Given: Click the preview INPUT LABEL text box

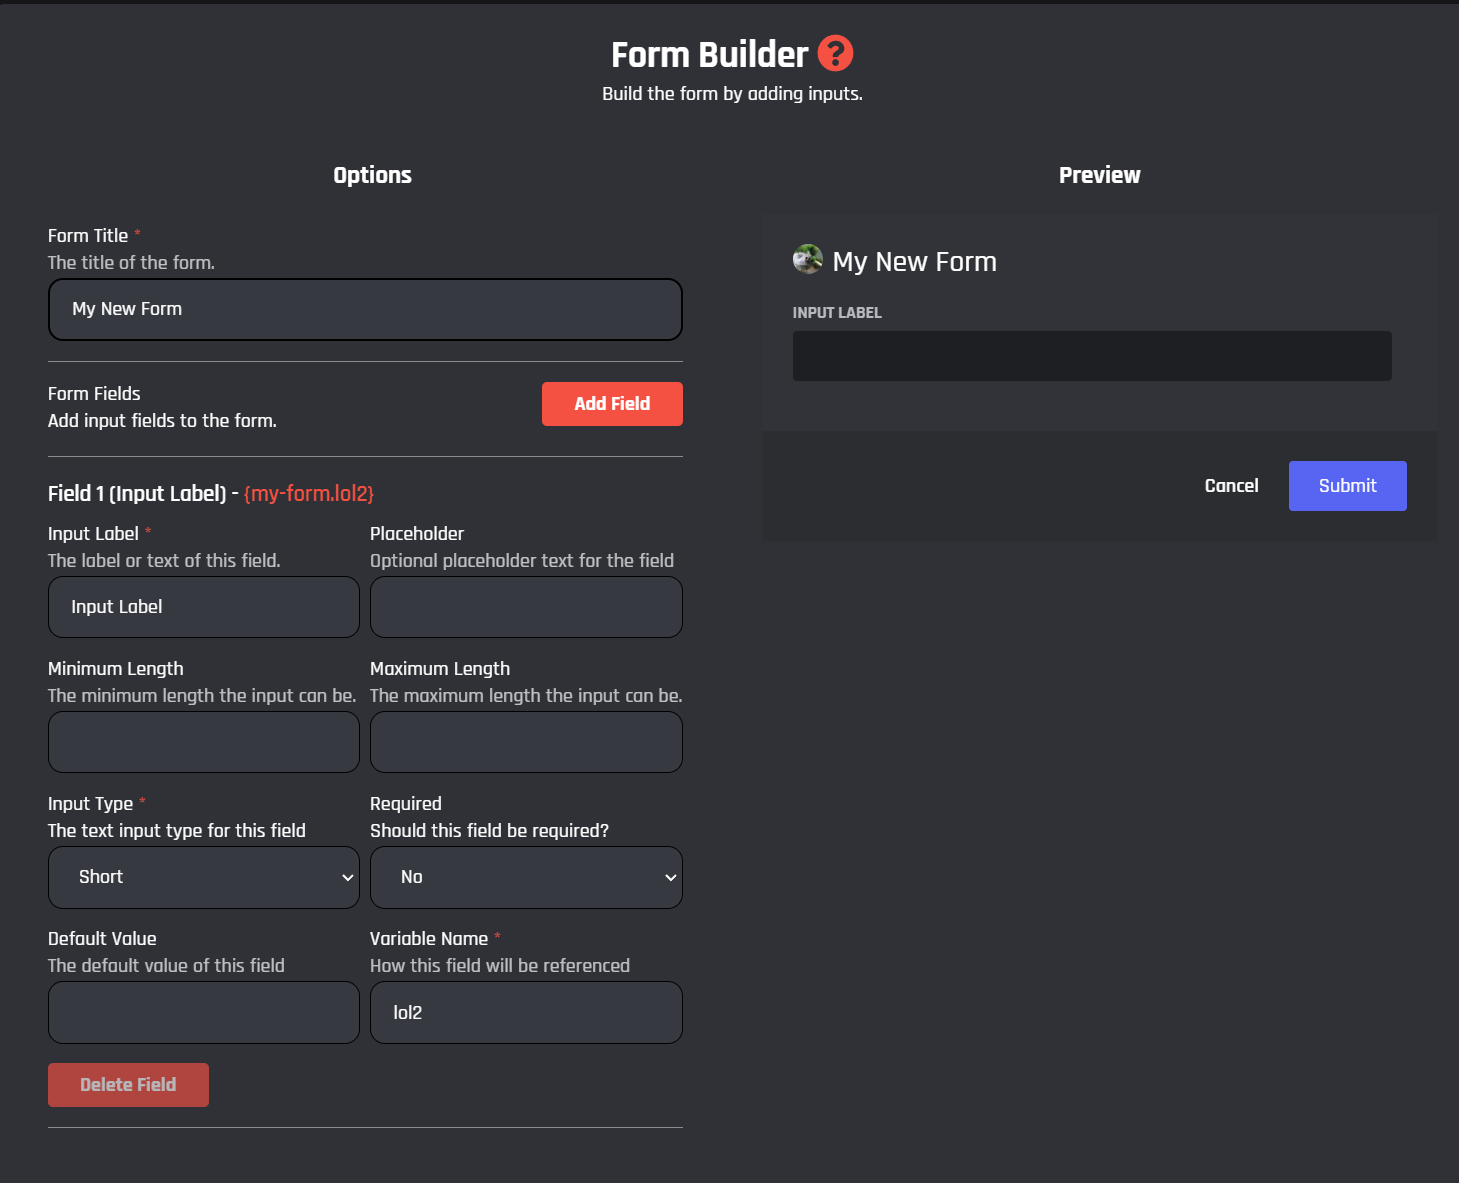Looking at the screenshot, I should coord(1091,356).
